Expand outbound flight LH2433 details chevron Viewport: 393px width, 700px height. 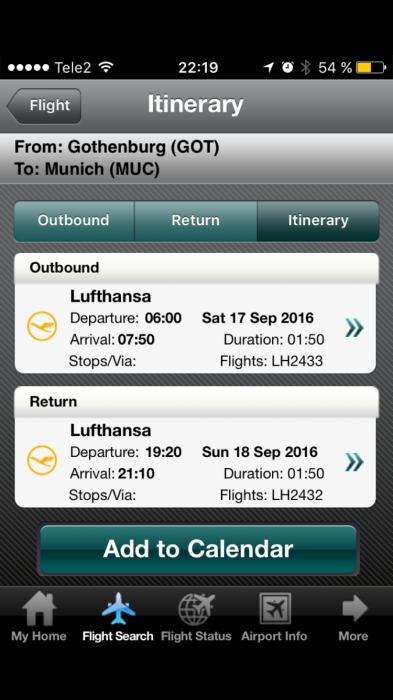click(355, 328)
